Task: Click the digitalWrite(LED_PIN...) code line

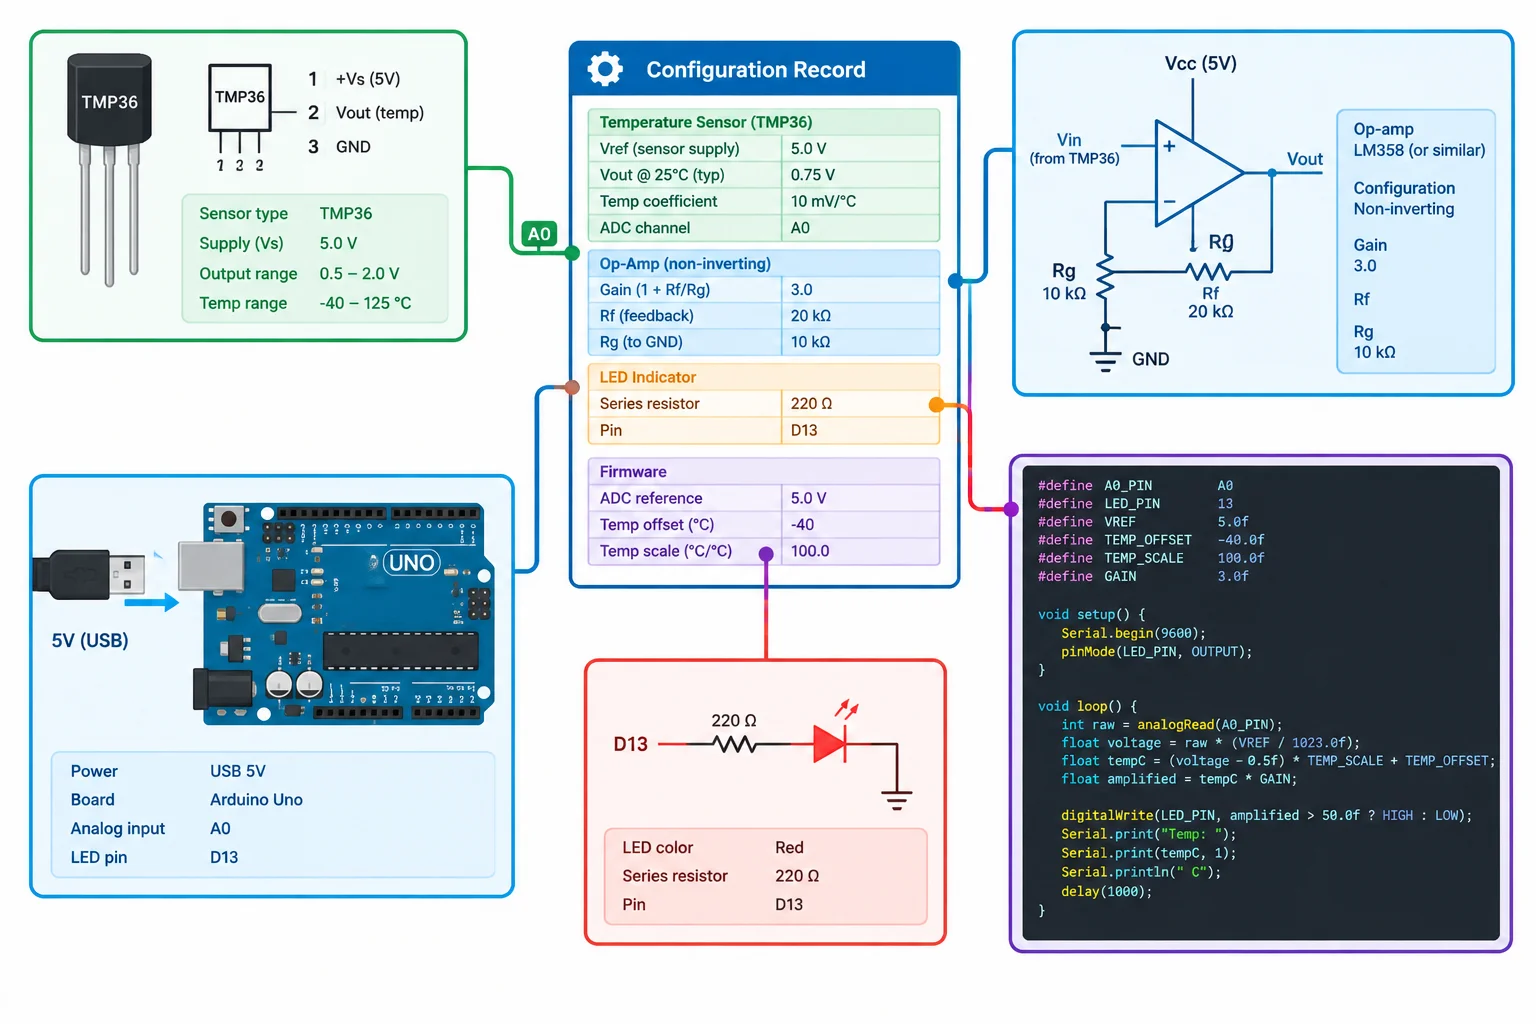Action: [1267, 816]
